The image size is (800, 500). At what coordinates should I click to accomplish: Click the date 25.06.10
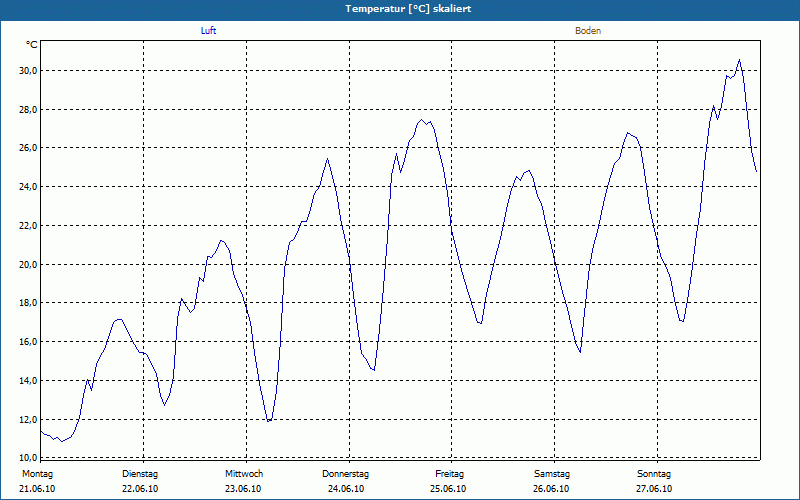pos(448,489)
